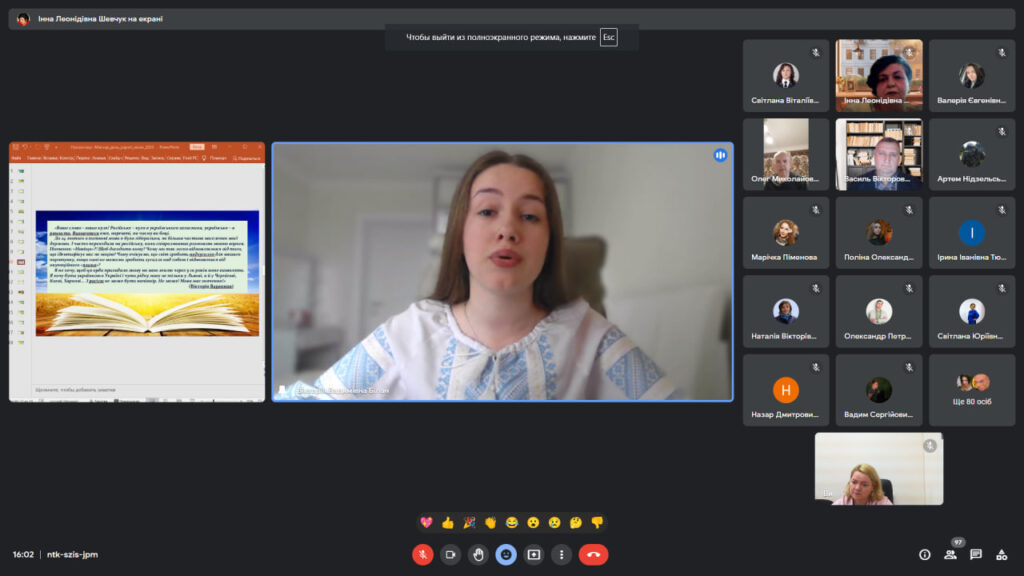Toggle the camera on or off
1024x576 pixels.
pyautogui.click(x=451, y=554)
